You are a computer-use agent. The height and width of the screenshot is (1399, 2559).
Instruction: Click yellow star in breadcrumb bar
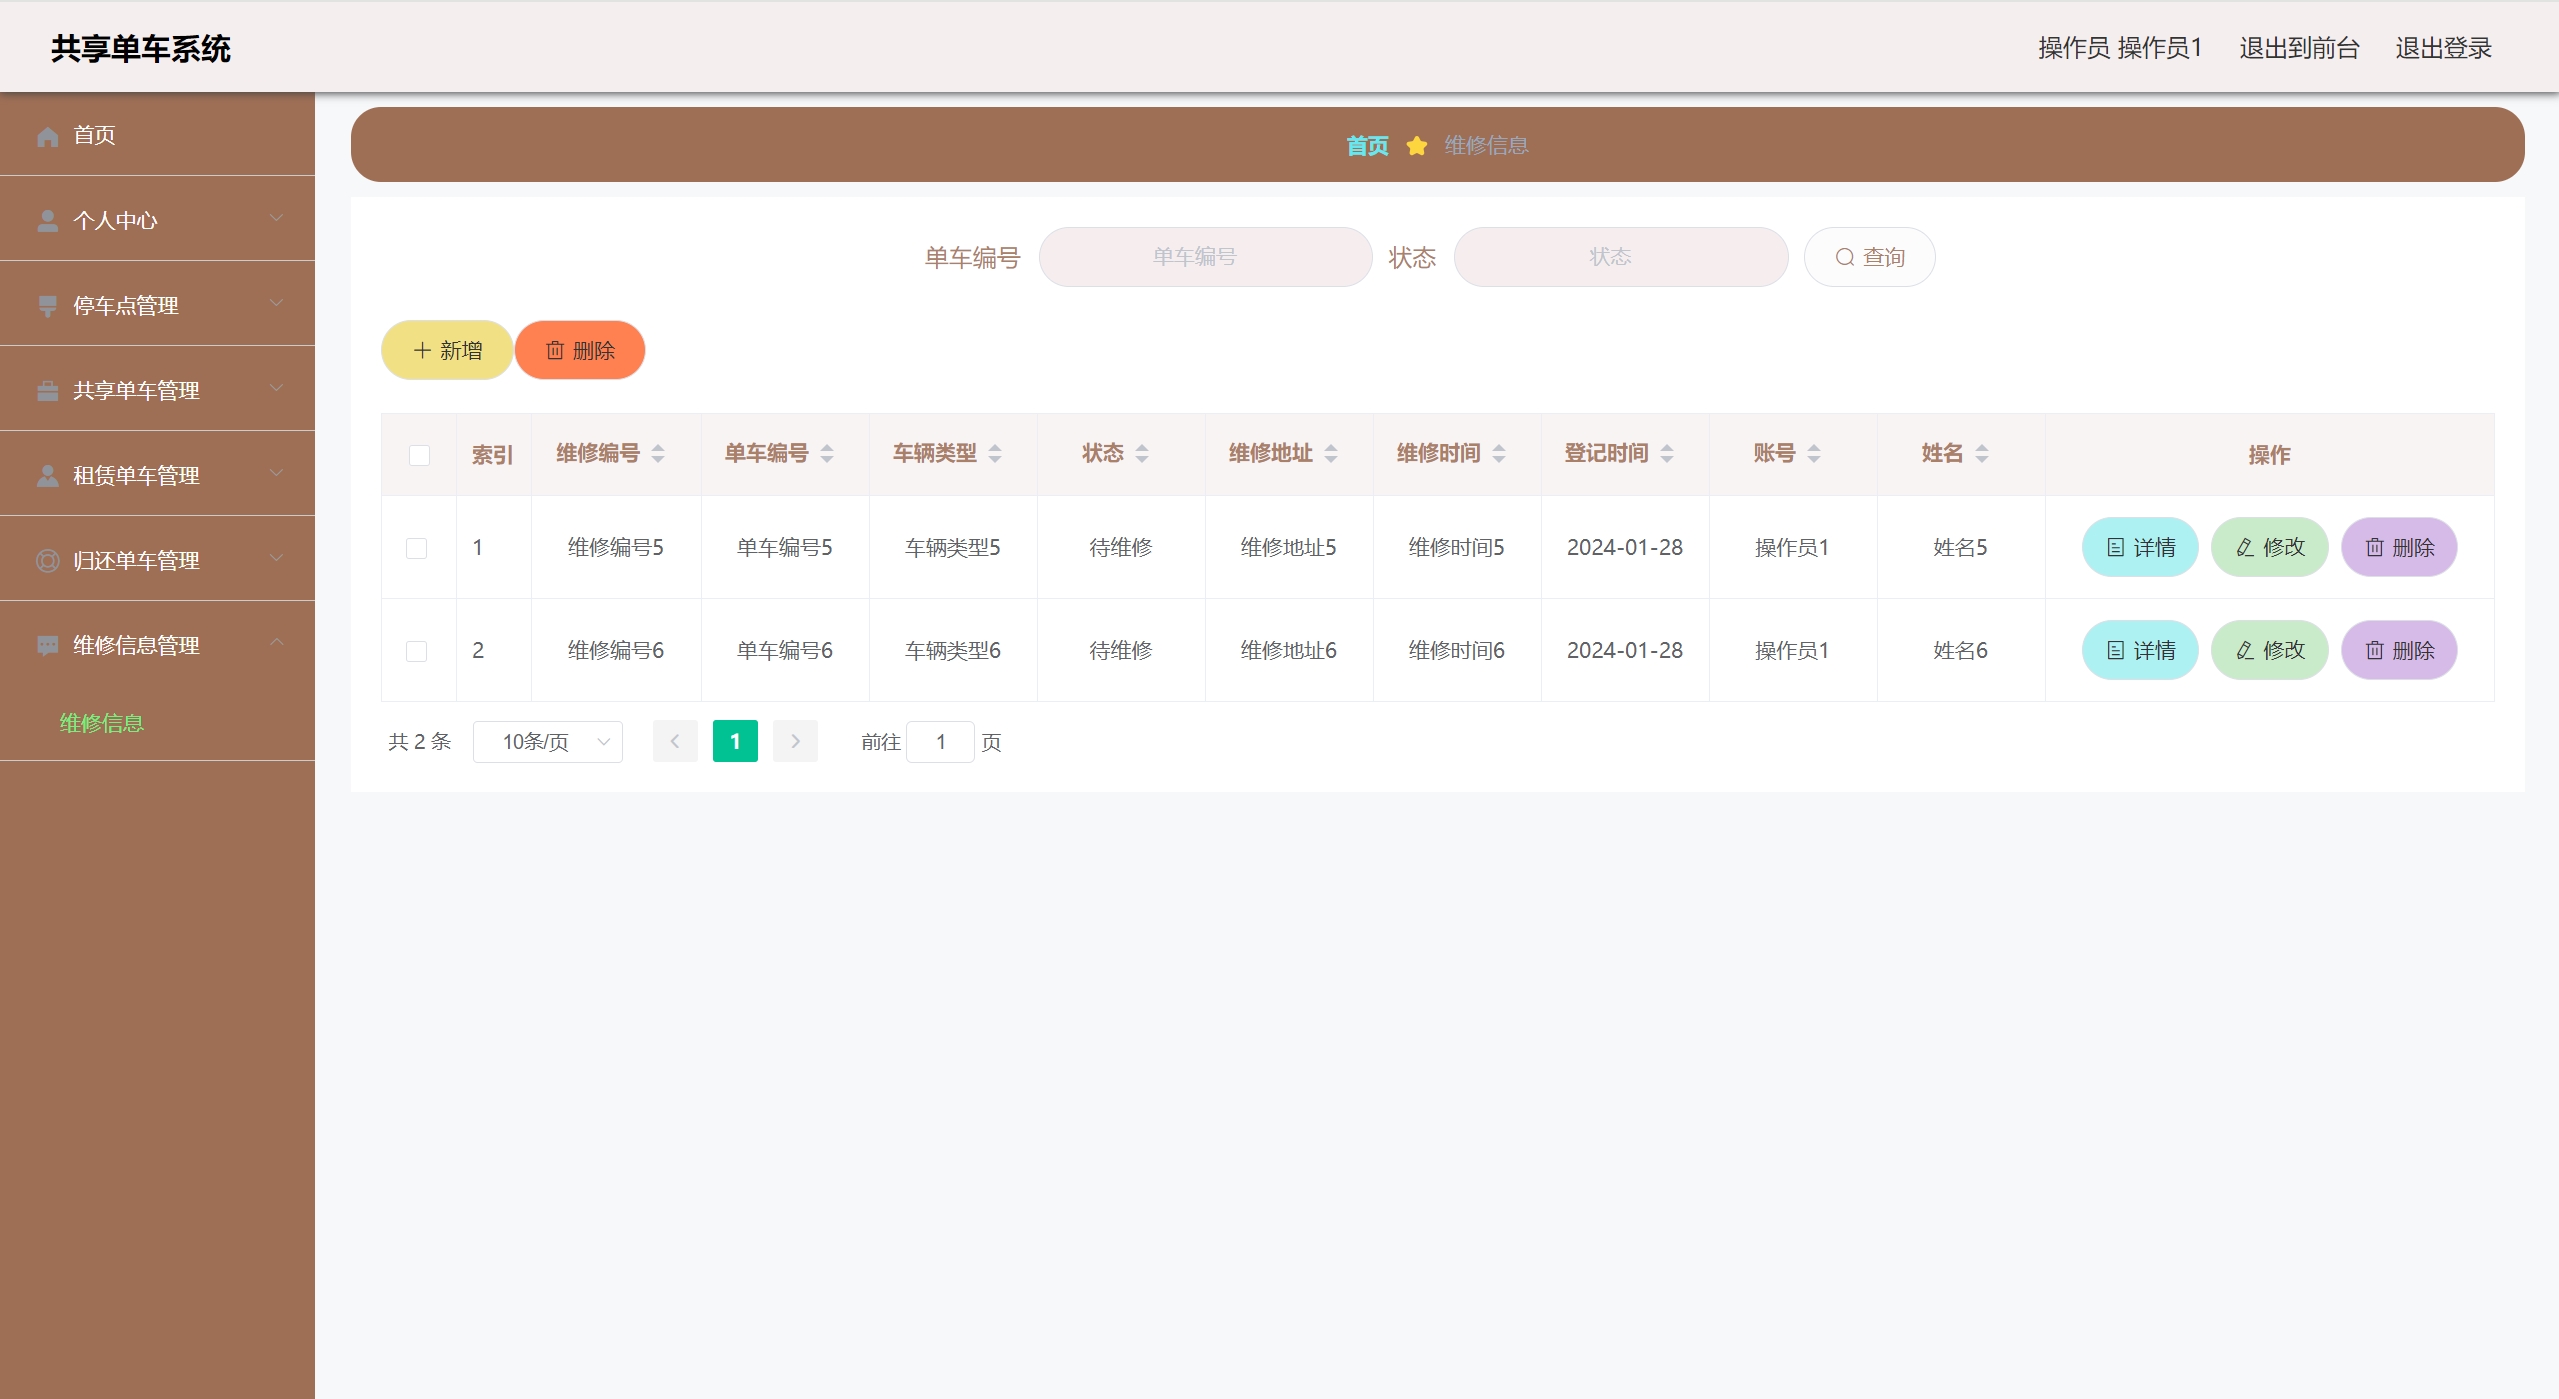coord(1416,146)
